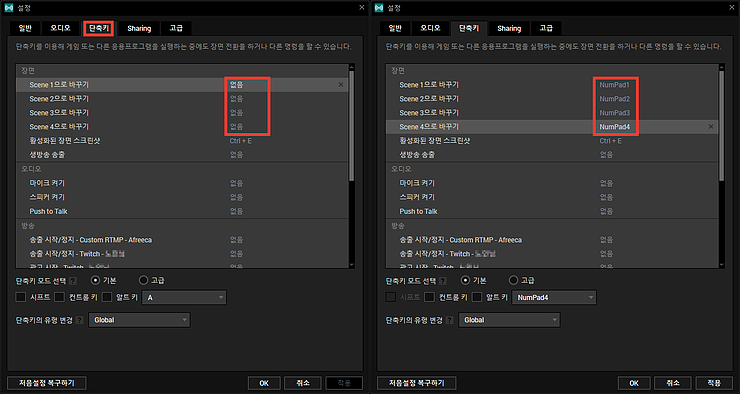Open the Global type dropdown, right window
740x394 pixels.
pos(509,320)
